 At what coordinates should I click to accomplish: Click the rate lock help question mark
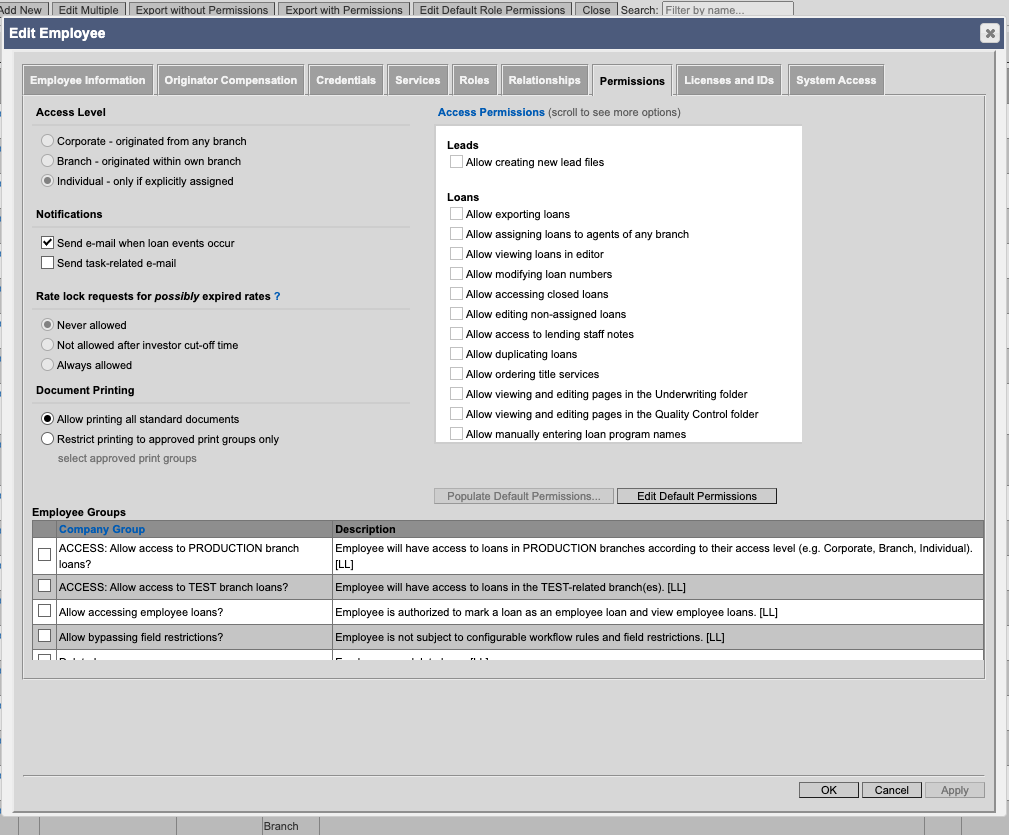(277, 297)
